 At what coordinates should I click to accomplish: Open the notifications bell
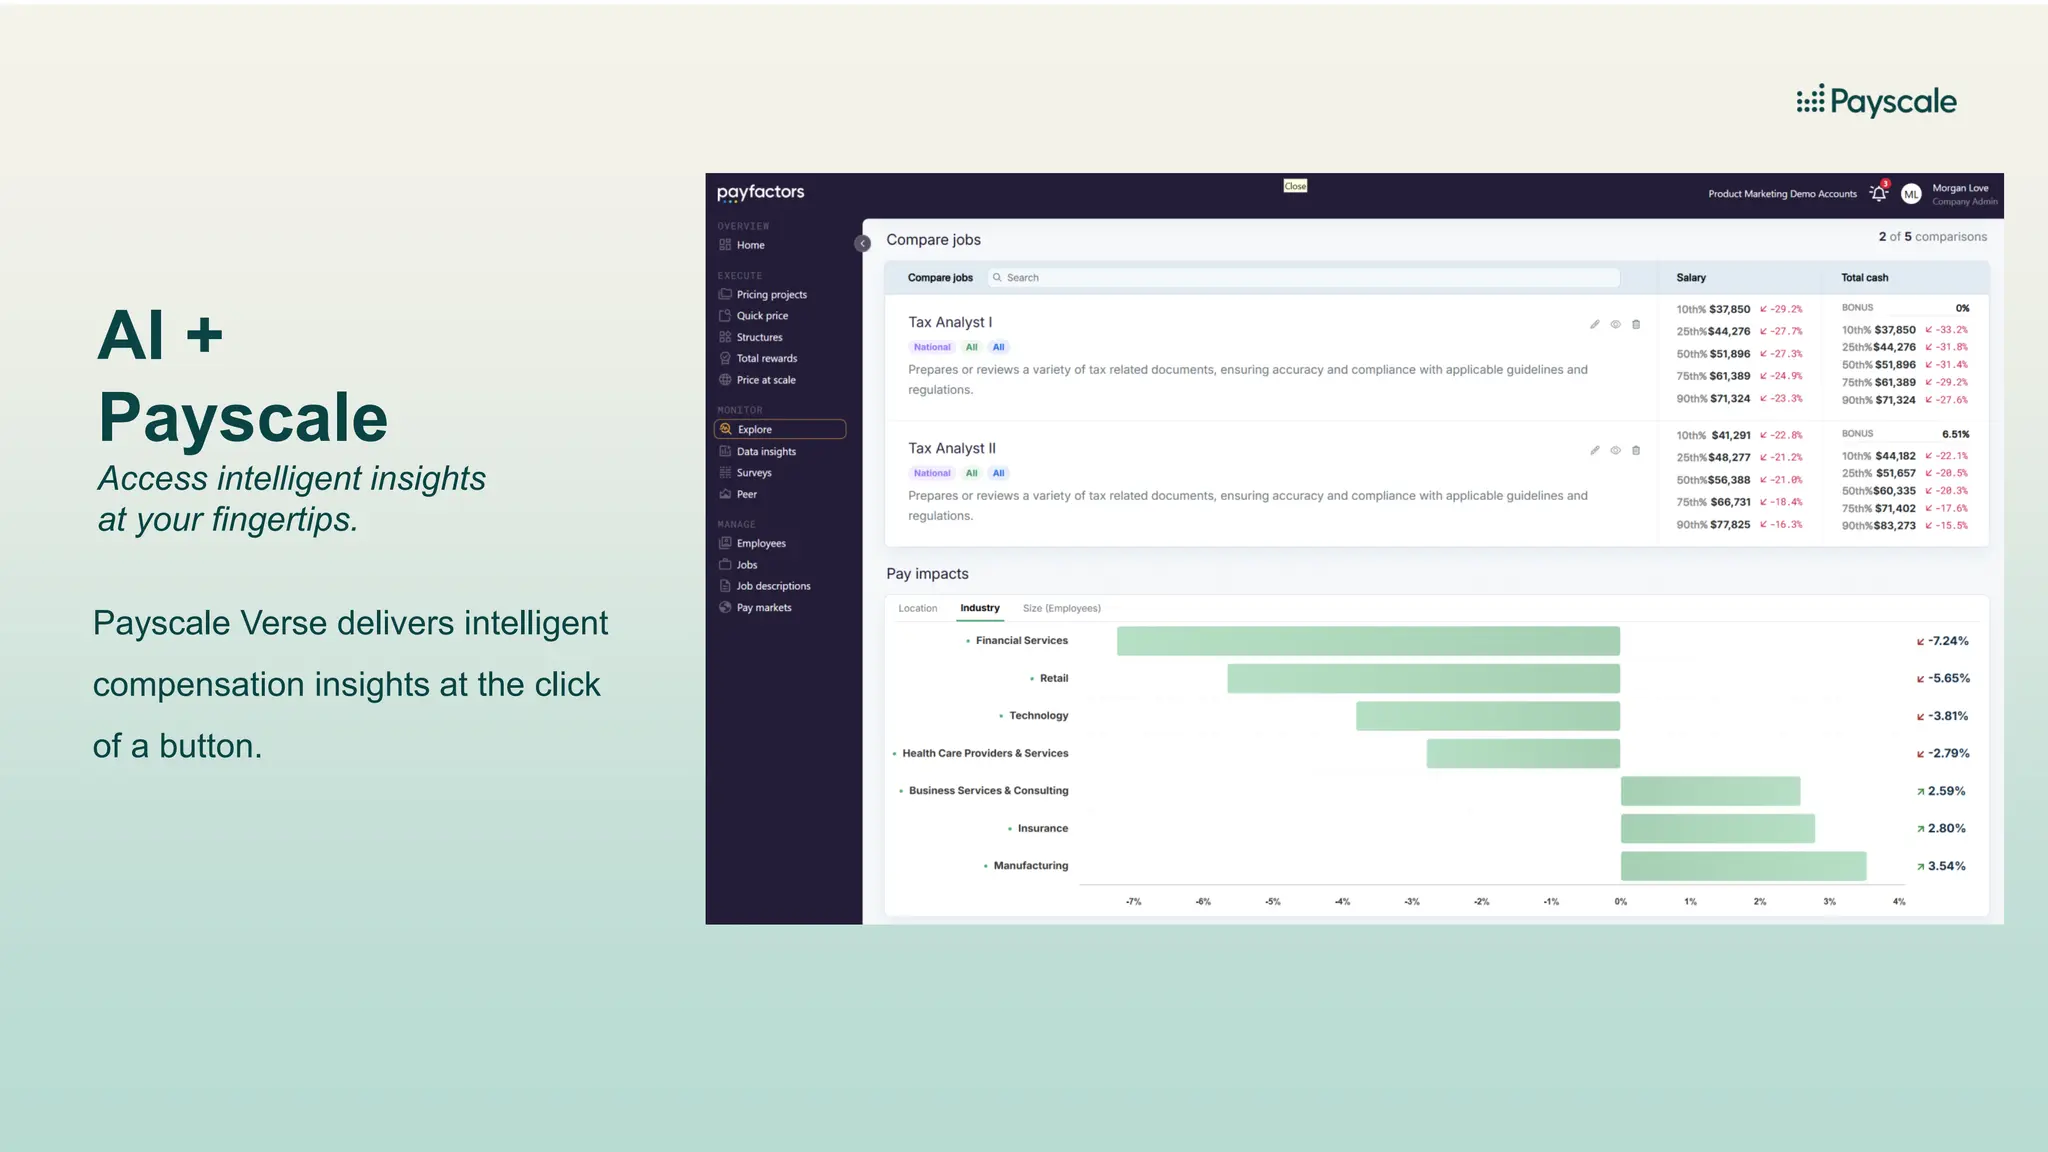pos(1878,193)
